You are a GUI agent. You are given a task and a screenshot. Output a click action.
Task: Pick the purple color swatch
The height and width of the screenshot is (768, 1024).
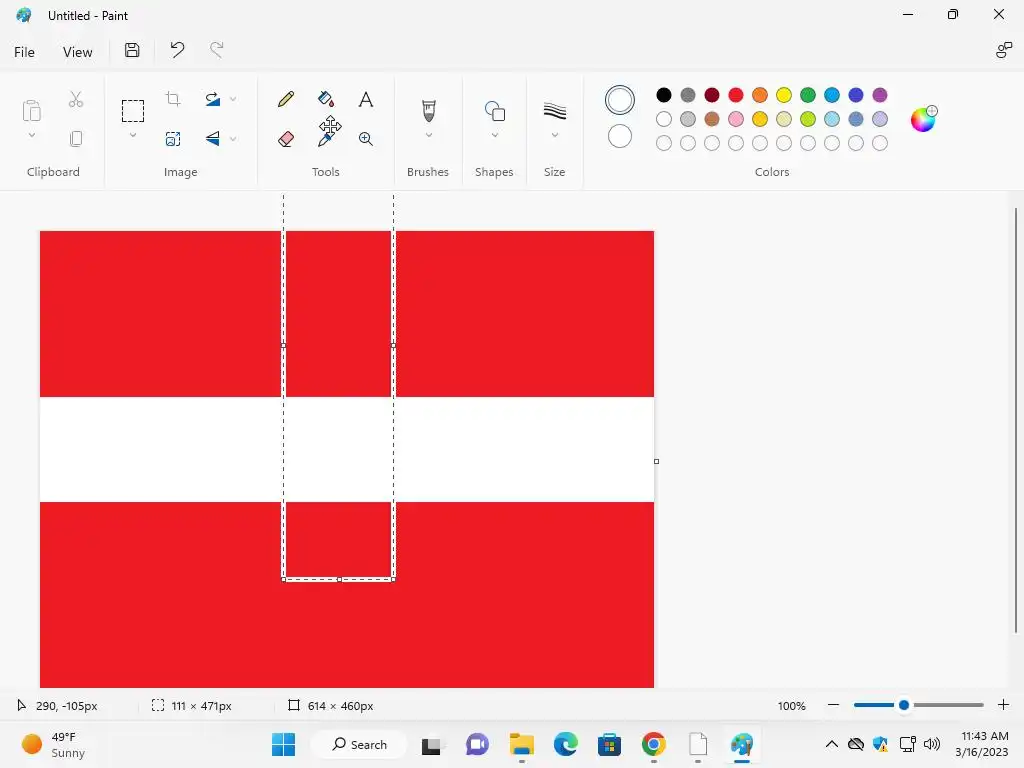click(880, 95)
